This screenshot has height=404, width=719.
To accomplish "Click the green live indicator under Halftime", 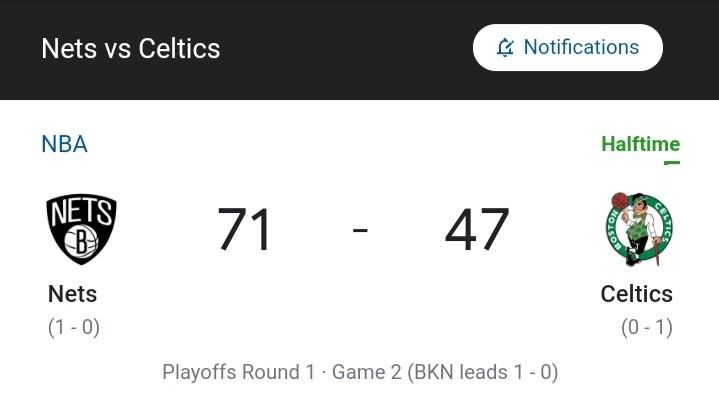I will pos(672,162).
